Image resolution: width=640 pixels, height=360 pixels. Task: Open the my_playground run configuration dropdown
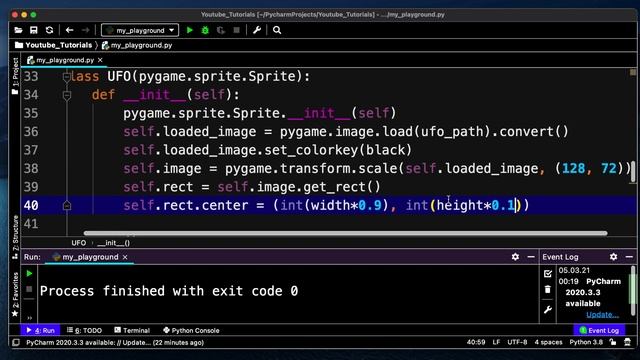[140, 30]
